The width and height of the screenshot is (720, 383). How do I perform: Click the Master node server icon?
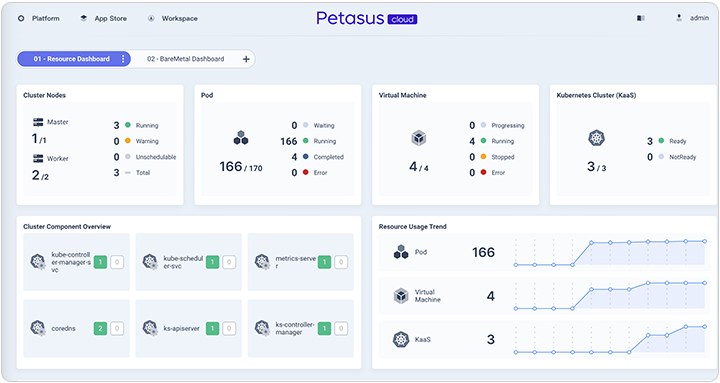[x=38, y=122]
